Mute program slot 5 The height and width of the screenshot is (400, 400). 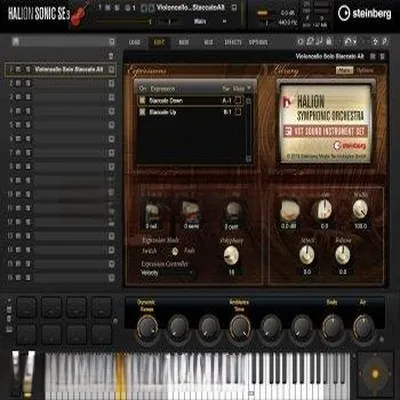pos(19,125)
